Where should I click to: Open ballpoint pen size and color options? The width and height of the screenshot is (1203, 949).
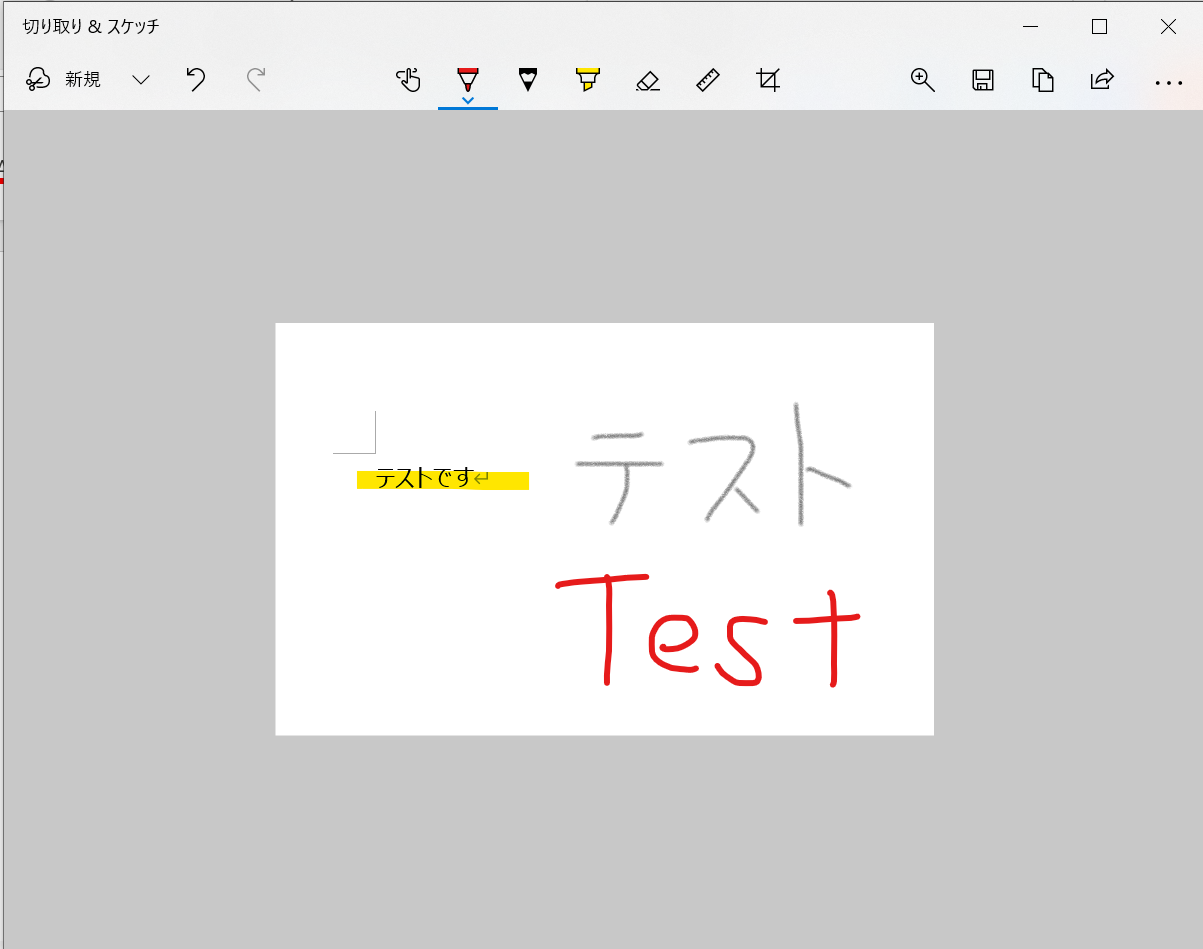coord(467,98)
